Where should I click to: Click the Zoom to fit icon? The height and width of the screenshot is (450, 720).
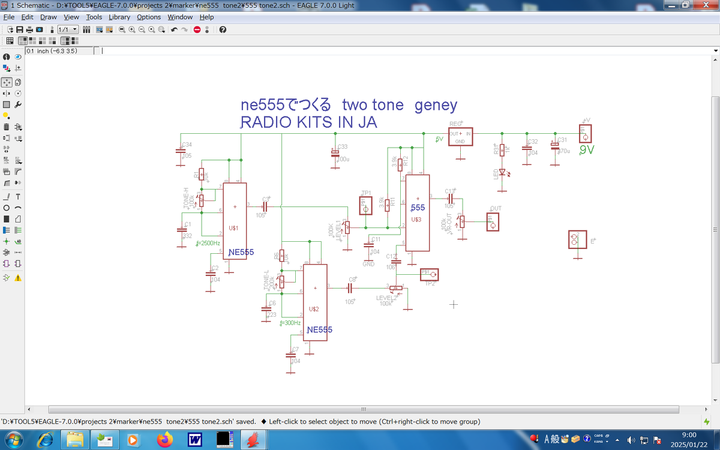(x=122, y=30)
